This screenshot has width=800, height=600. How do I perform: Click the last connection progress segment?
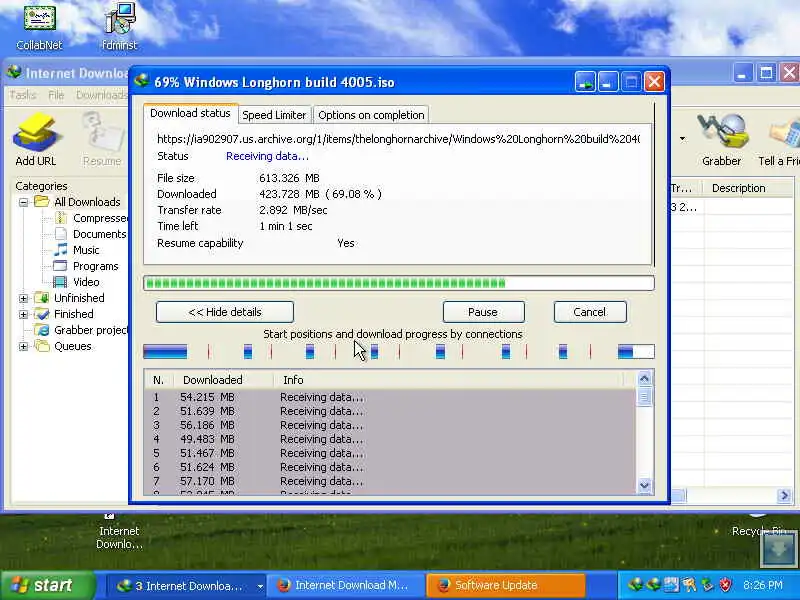tap(636, 352)
